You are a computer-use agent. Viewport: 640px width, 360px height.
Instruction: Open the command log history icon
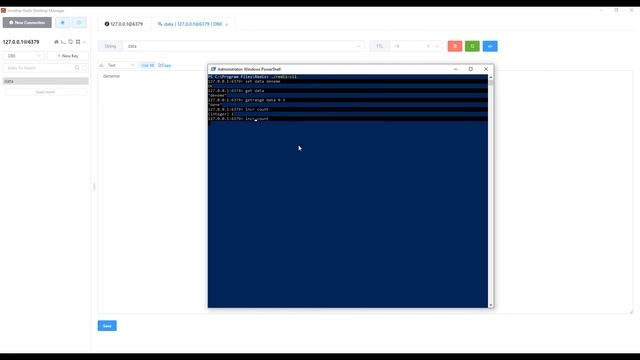point(79,22)
